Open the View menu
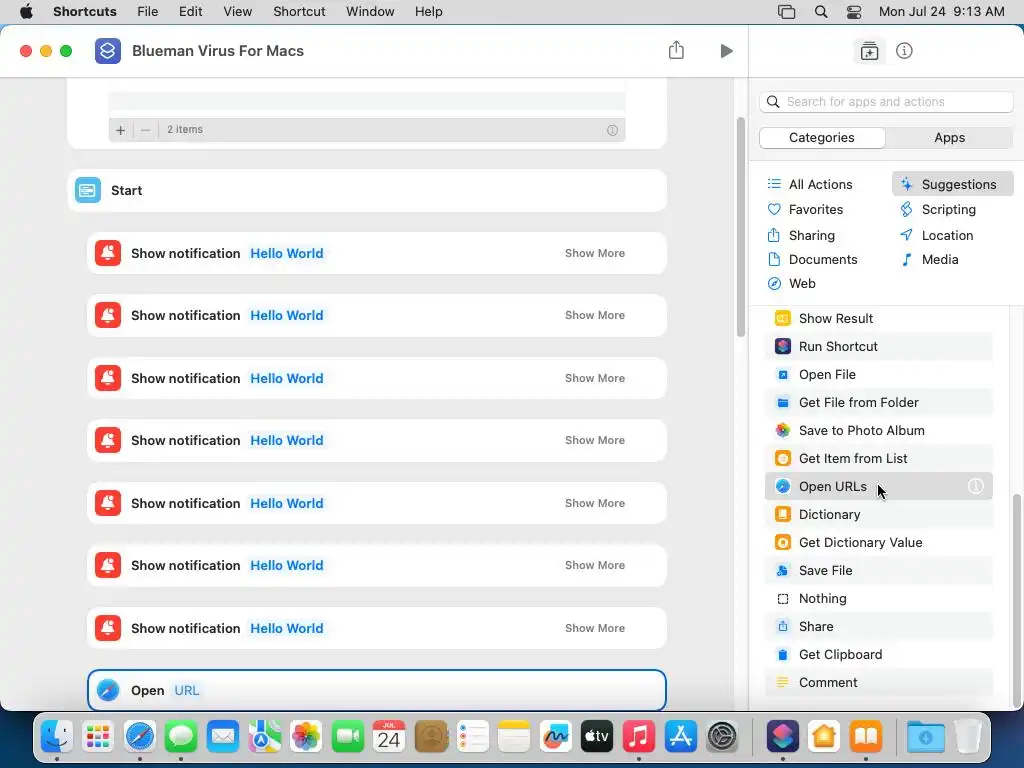This screenshot has height=768, width=1024. point(237,12)
